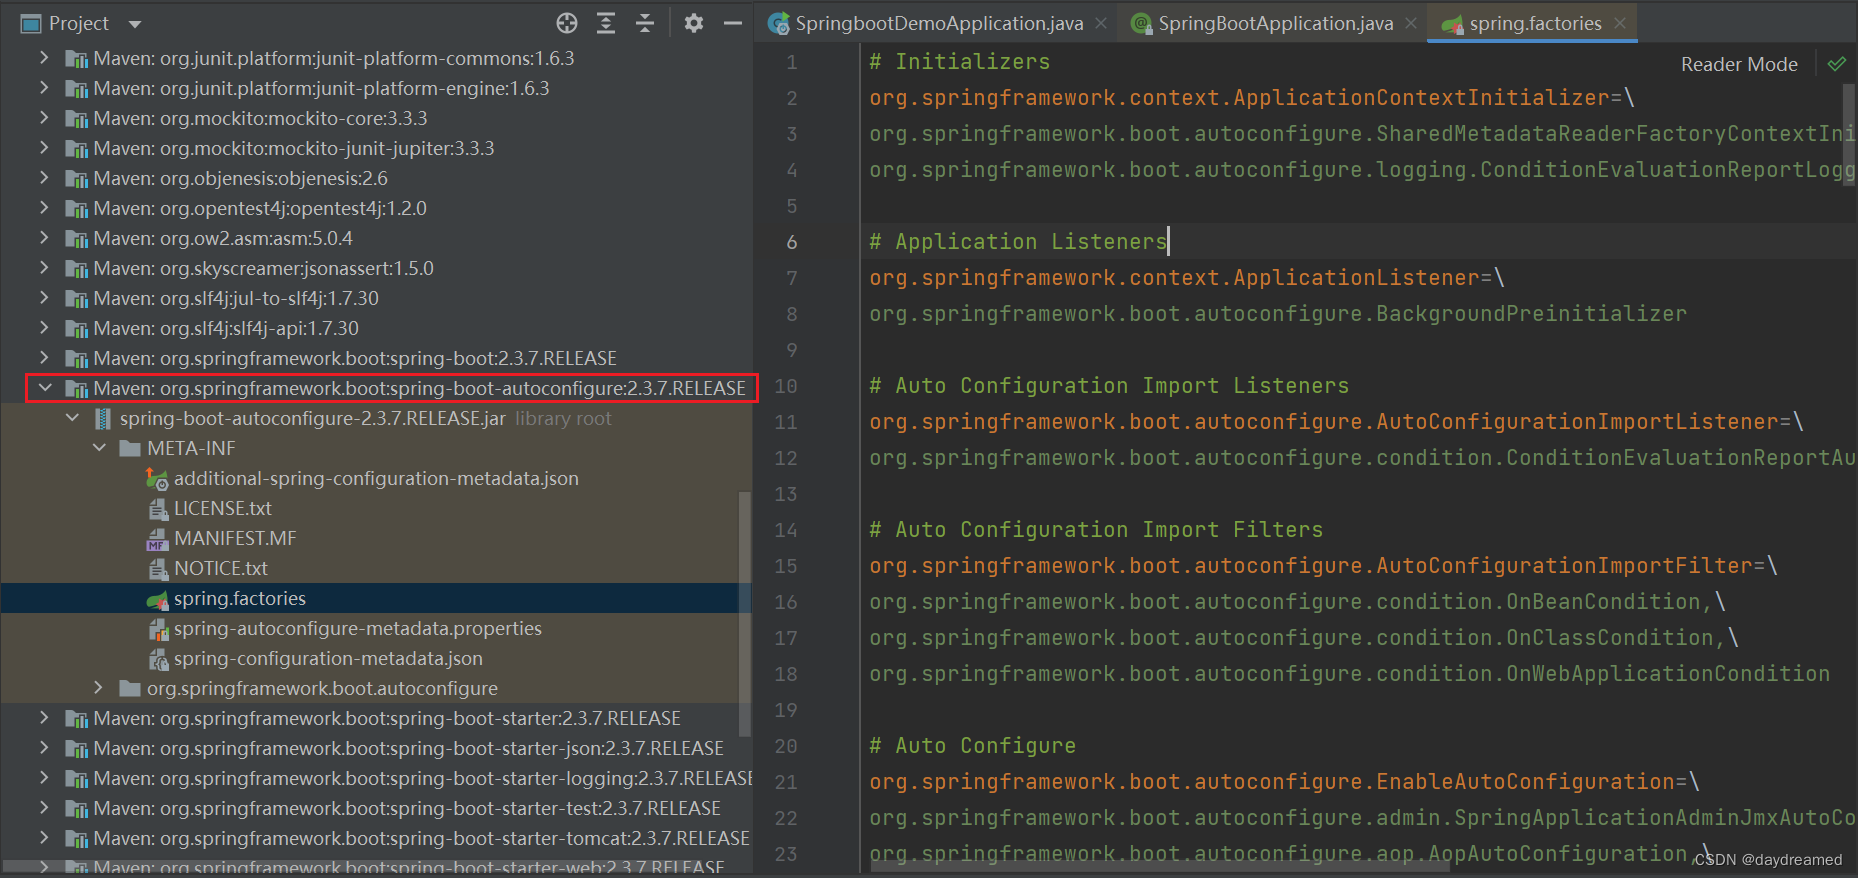
Task: Click spring-autoconfigure-metadata.properties file icon
Action: [158, 629]
